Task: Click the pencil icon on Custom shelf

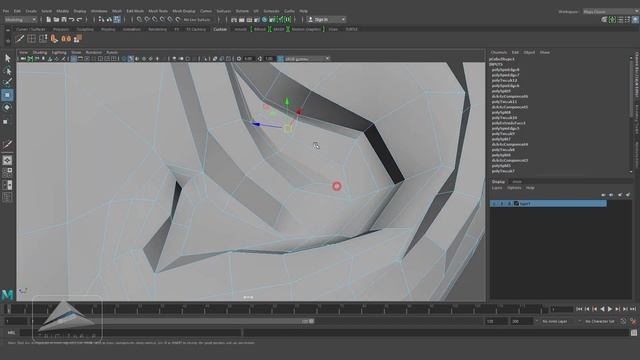Action: click(x=19, y=39)
